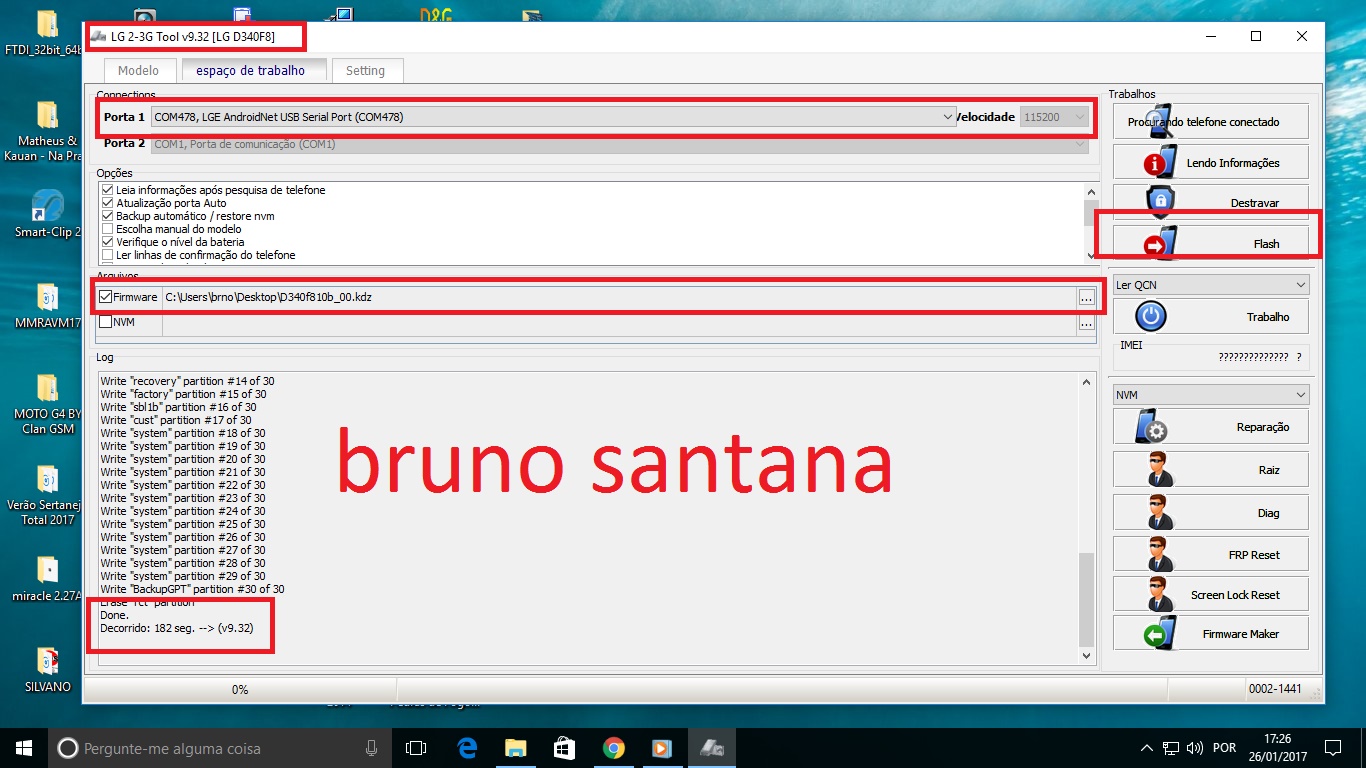This screenshot has height=768, width=1366.
Task: Click the Reparação gear phone button
Action: click(x=1210, y=427)
